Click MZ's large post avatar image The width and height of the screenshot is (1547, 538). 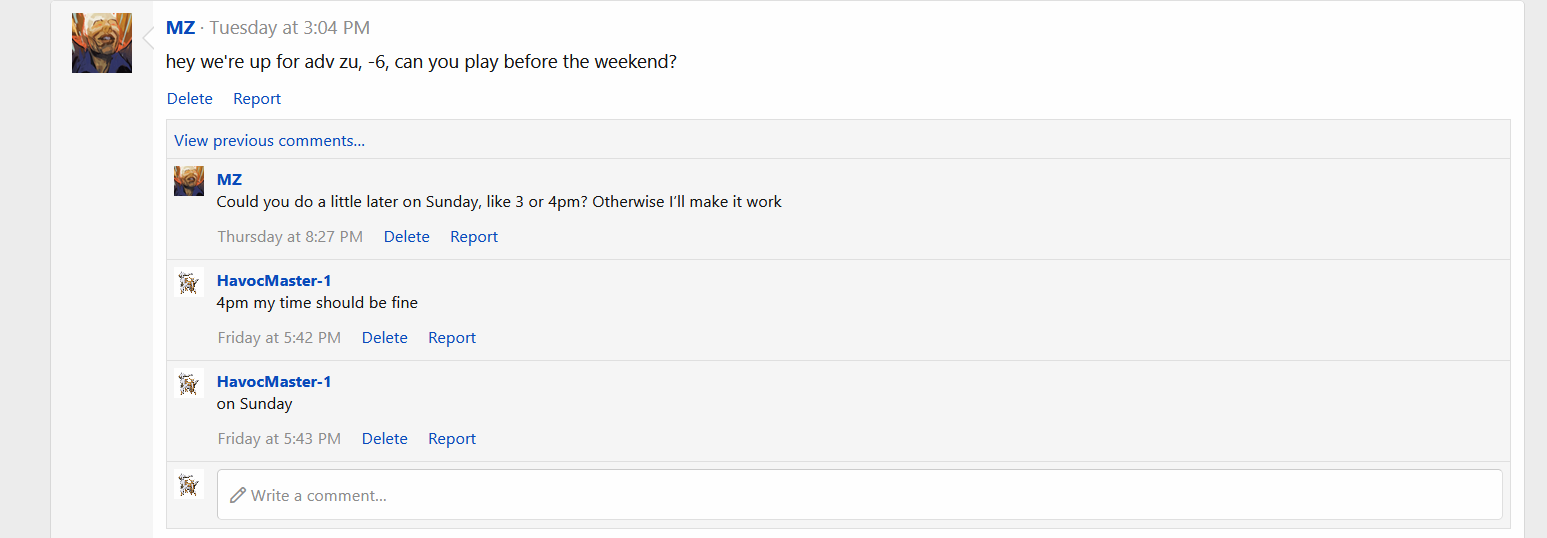coord(102,43)
